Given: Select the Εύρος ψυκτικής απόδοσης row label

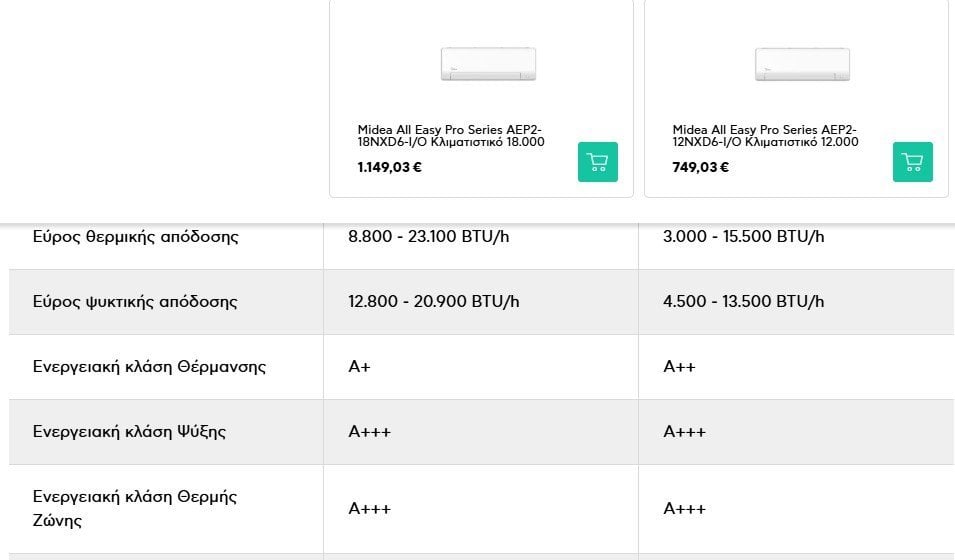Looking at the screenshot, I should 135,302.
